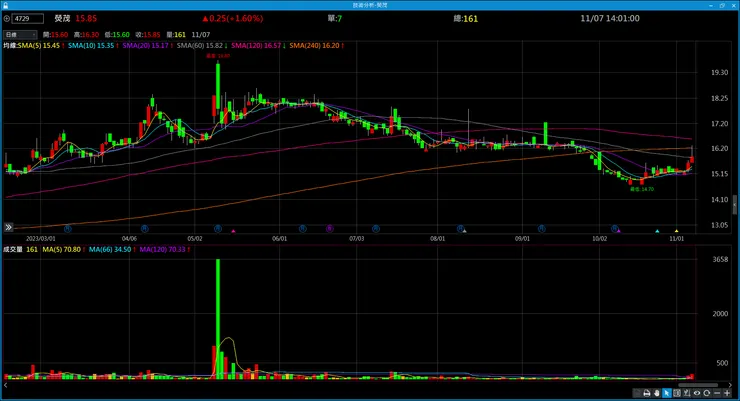This screenshot has width=740, height=401.
Task: Click the 3658 volume axis label
Action: pyautogui.click(x=721, y=259)
